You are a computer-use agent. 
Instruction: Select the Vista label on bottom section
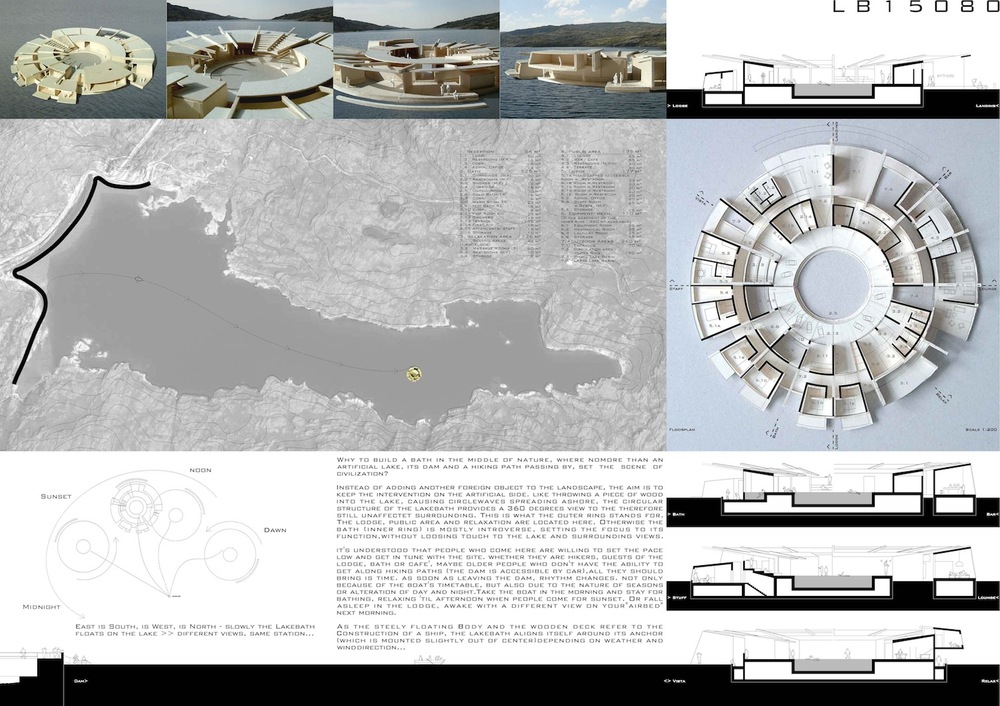[682, 680]
